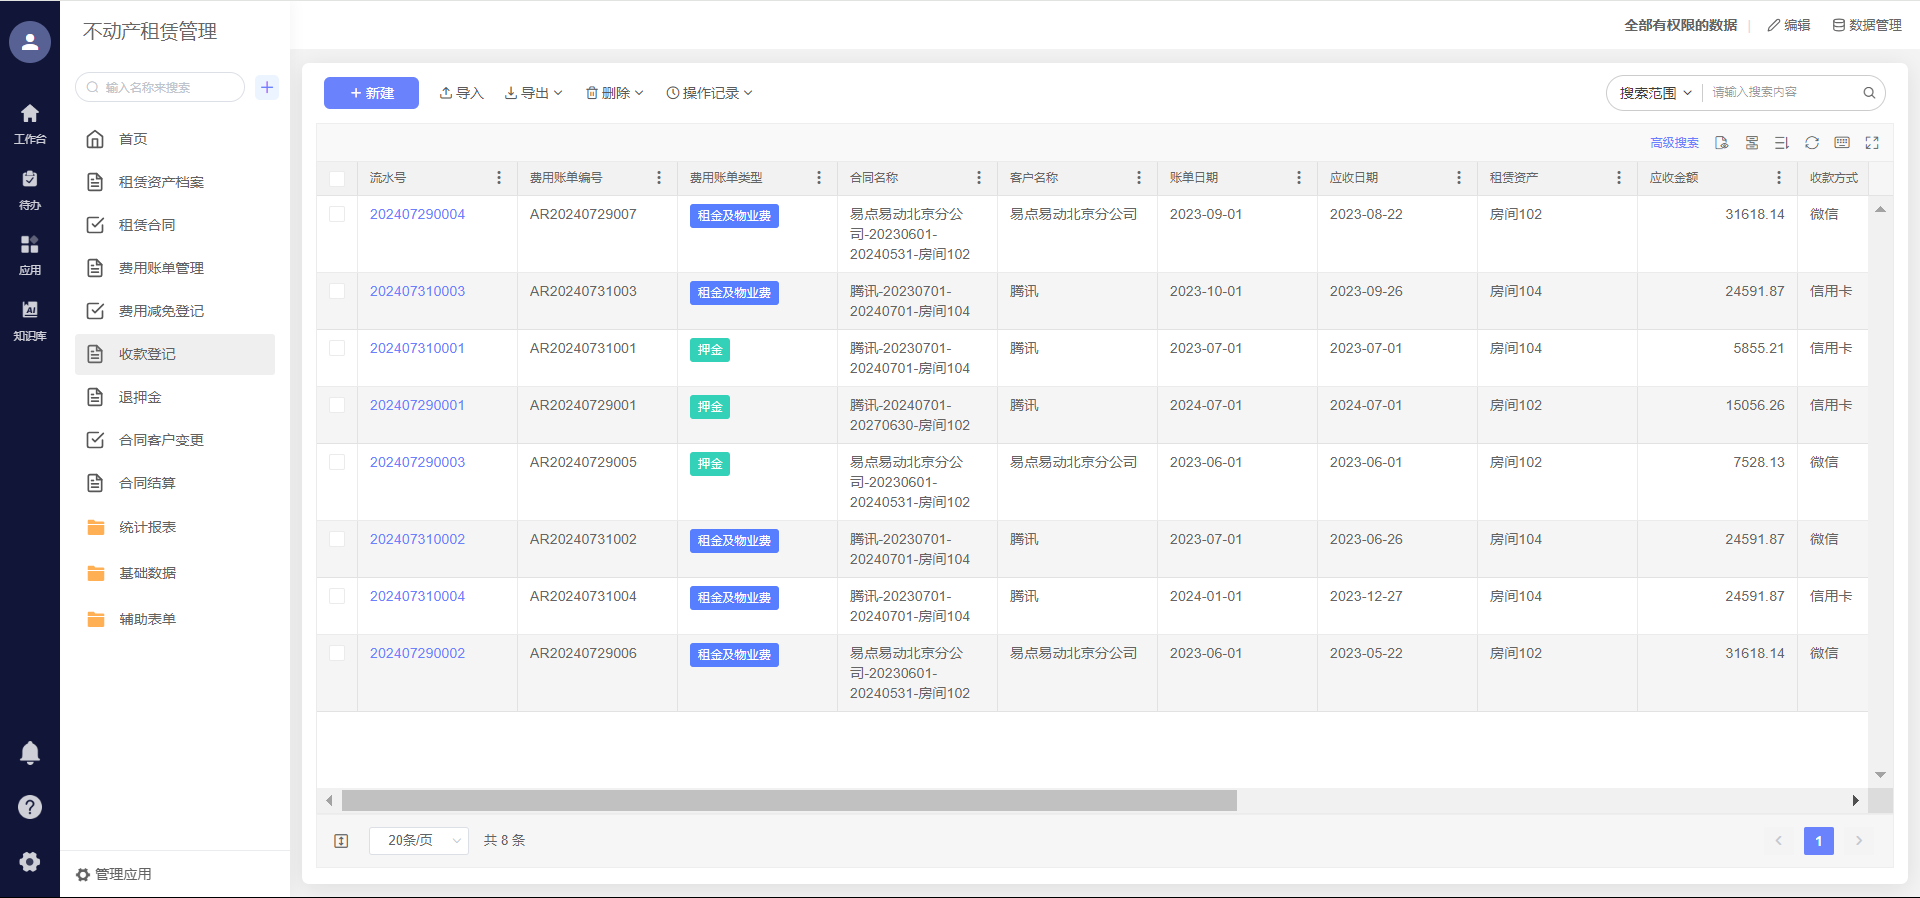The width and height of the screenshot is (1920, 898).
Task: Select checkbox for row 202407310001
Action: tap(337, 348)
